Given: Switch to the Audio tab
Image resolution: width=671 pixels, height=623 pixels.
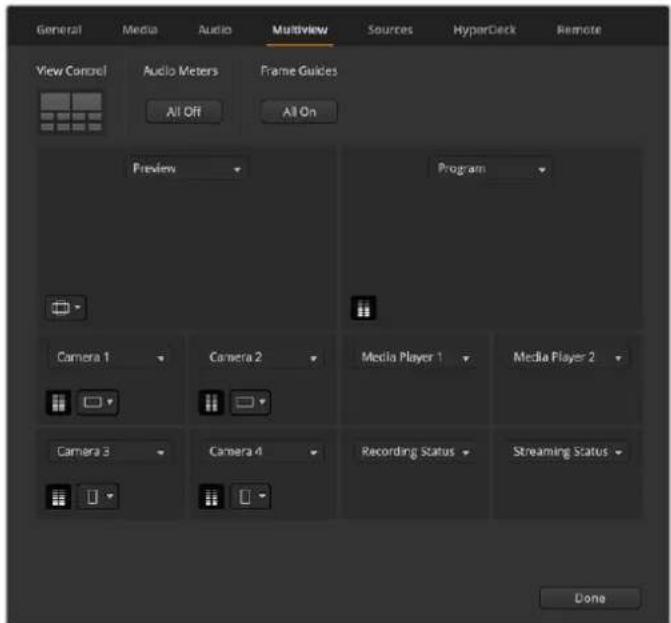Looking at the screenshot, I should point(215,30).
